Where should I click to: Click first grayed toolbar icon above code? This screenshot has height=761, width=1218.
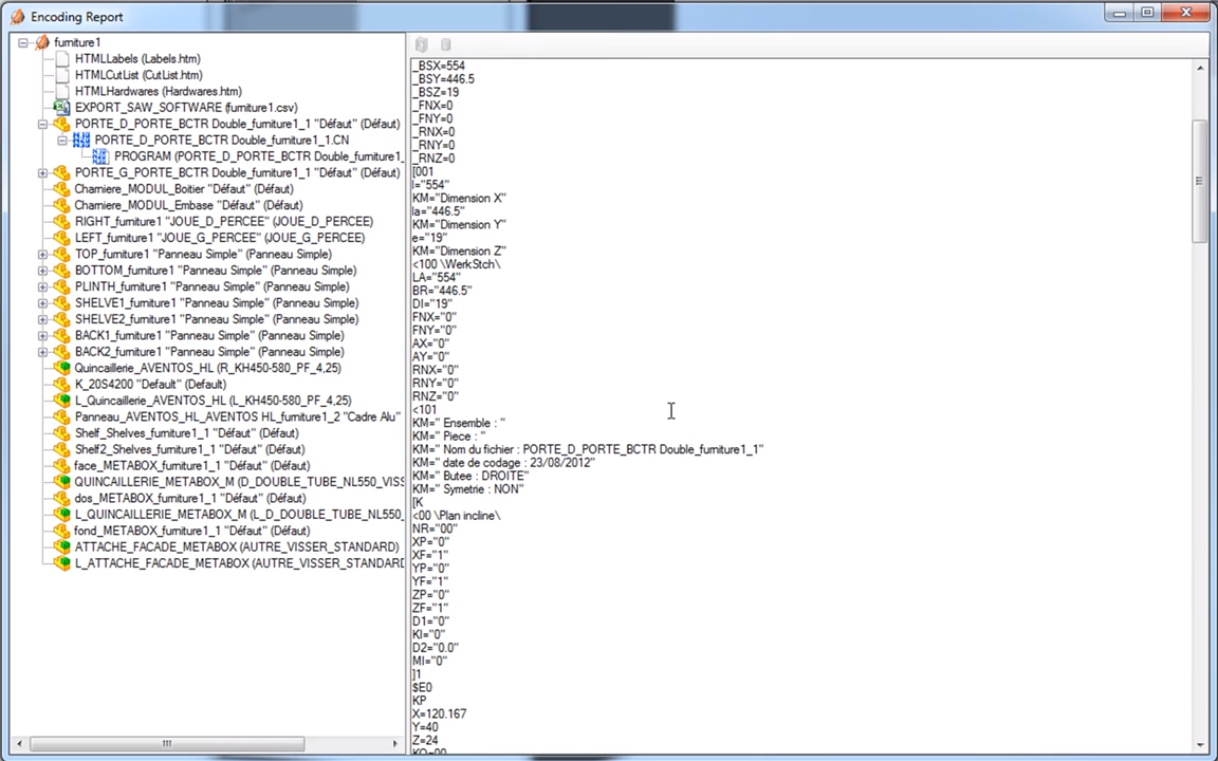click(x=422, y=45)
